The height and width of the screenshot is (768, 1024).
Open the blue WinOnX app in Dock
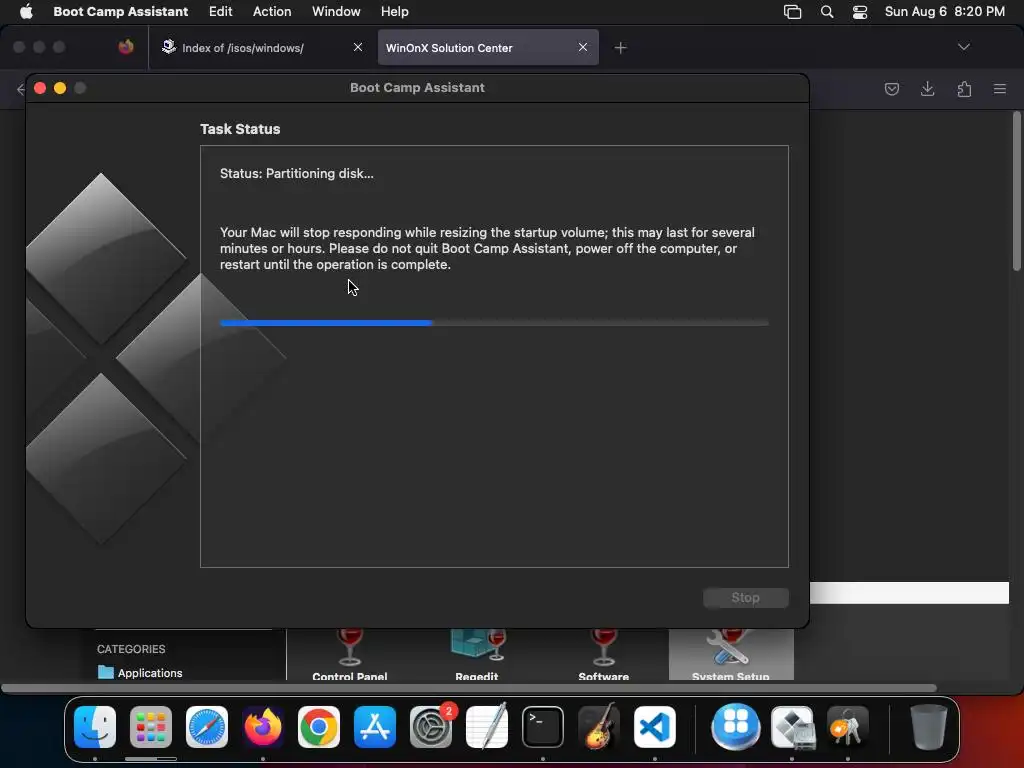736,727
